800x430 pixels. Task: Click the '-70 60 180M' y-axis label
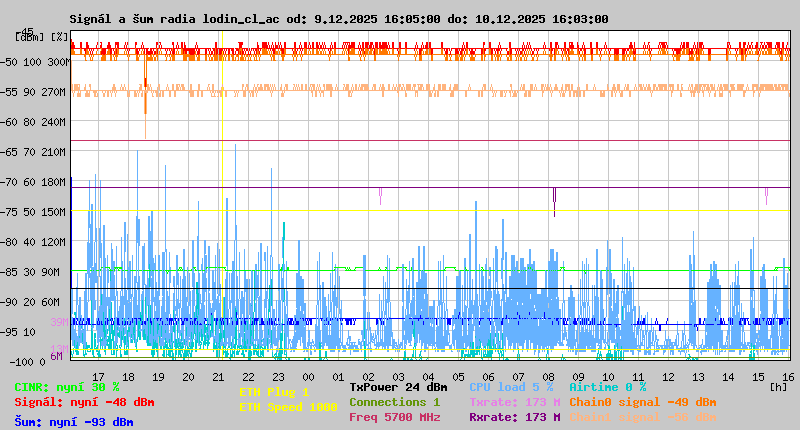35,182
